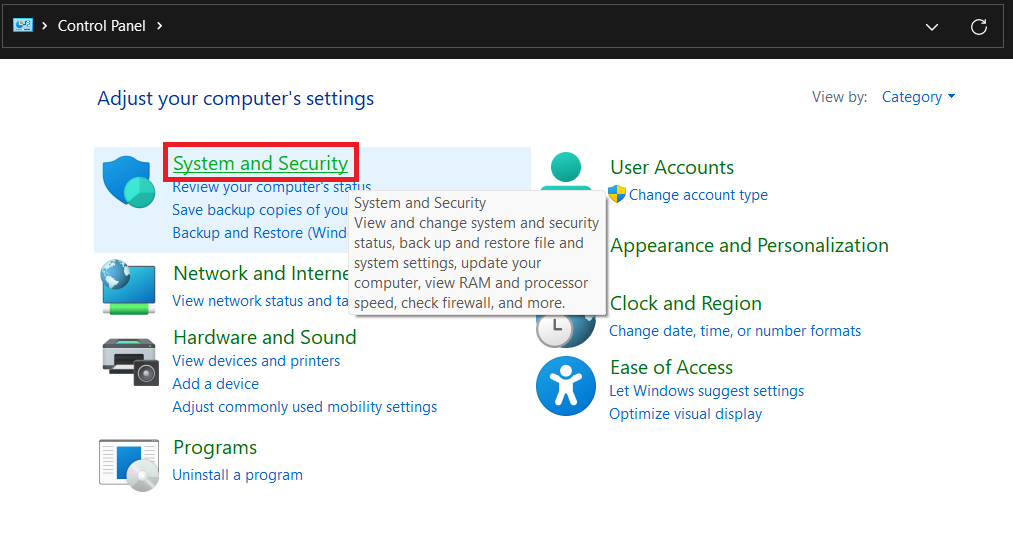
Task: Open the View by Category dropdown
Action: tap(918, 97)
